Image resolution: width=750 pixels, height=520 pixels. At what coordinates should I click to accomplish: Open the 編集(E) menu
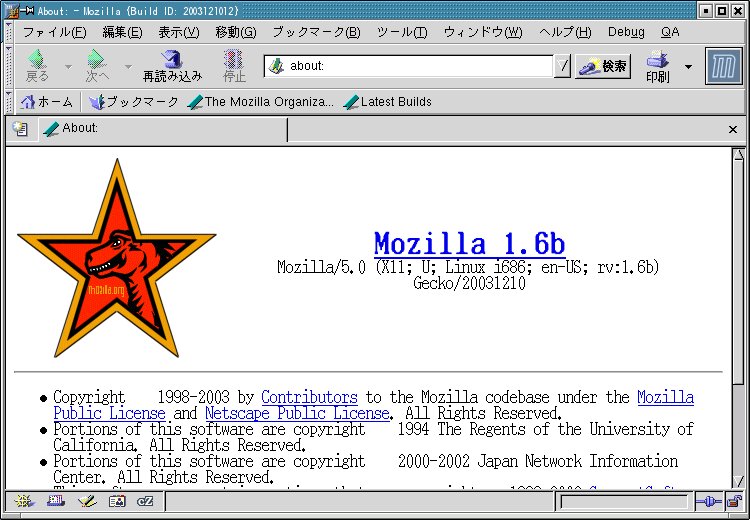(x=122, y=33)
